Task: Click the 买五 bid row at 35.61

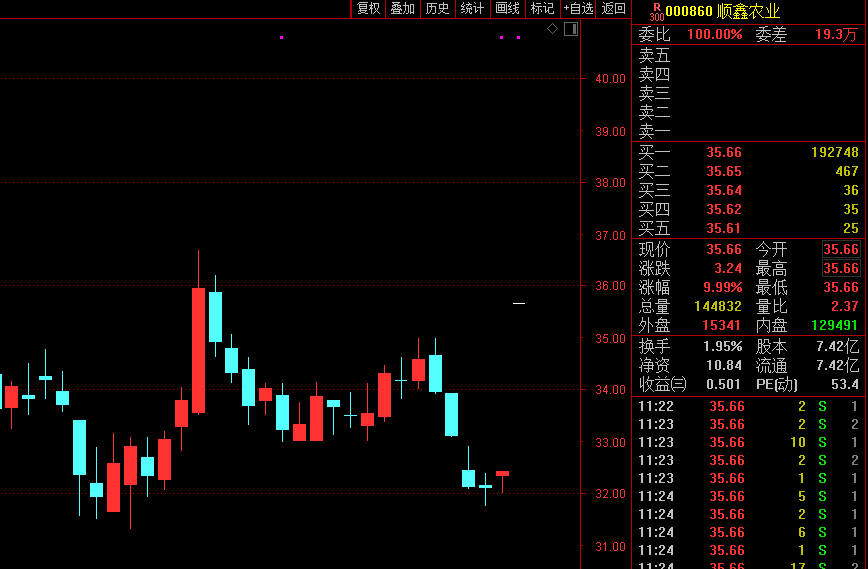Action: [x=748, y=229]
